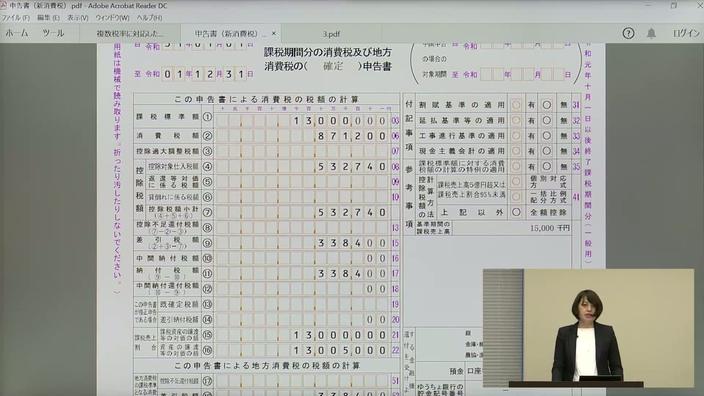Open the notifications bell icon
The image size is (704, 396).
click(x=651, y=33)
